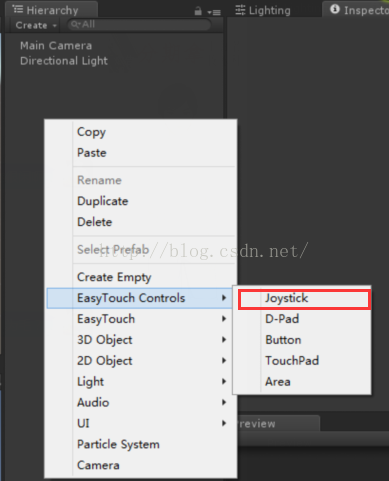Screen dimensions: 389x481
Task: Switch to the Hierarchy tab
Action: click(x=51, y=10)
